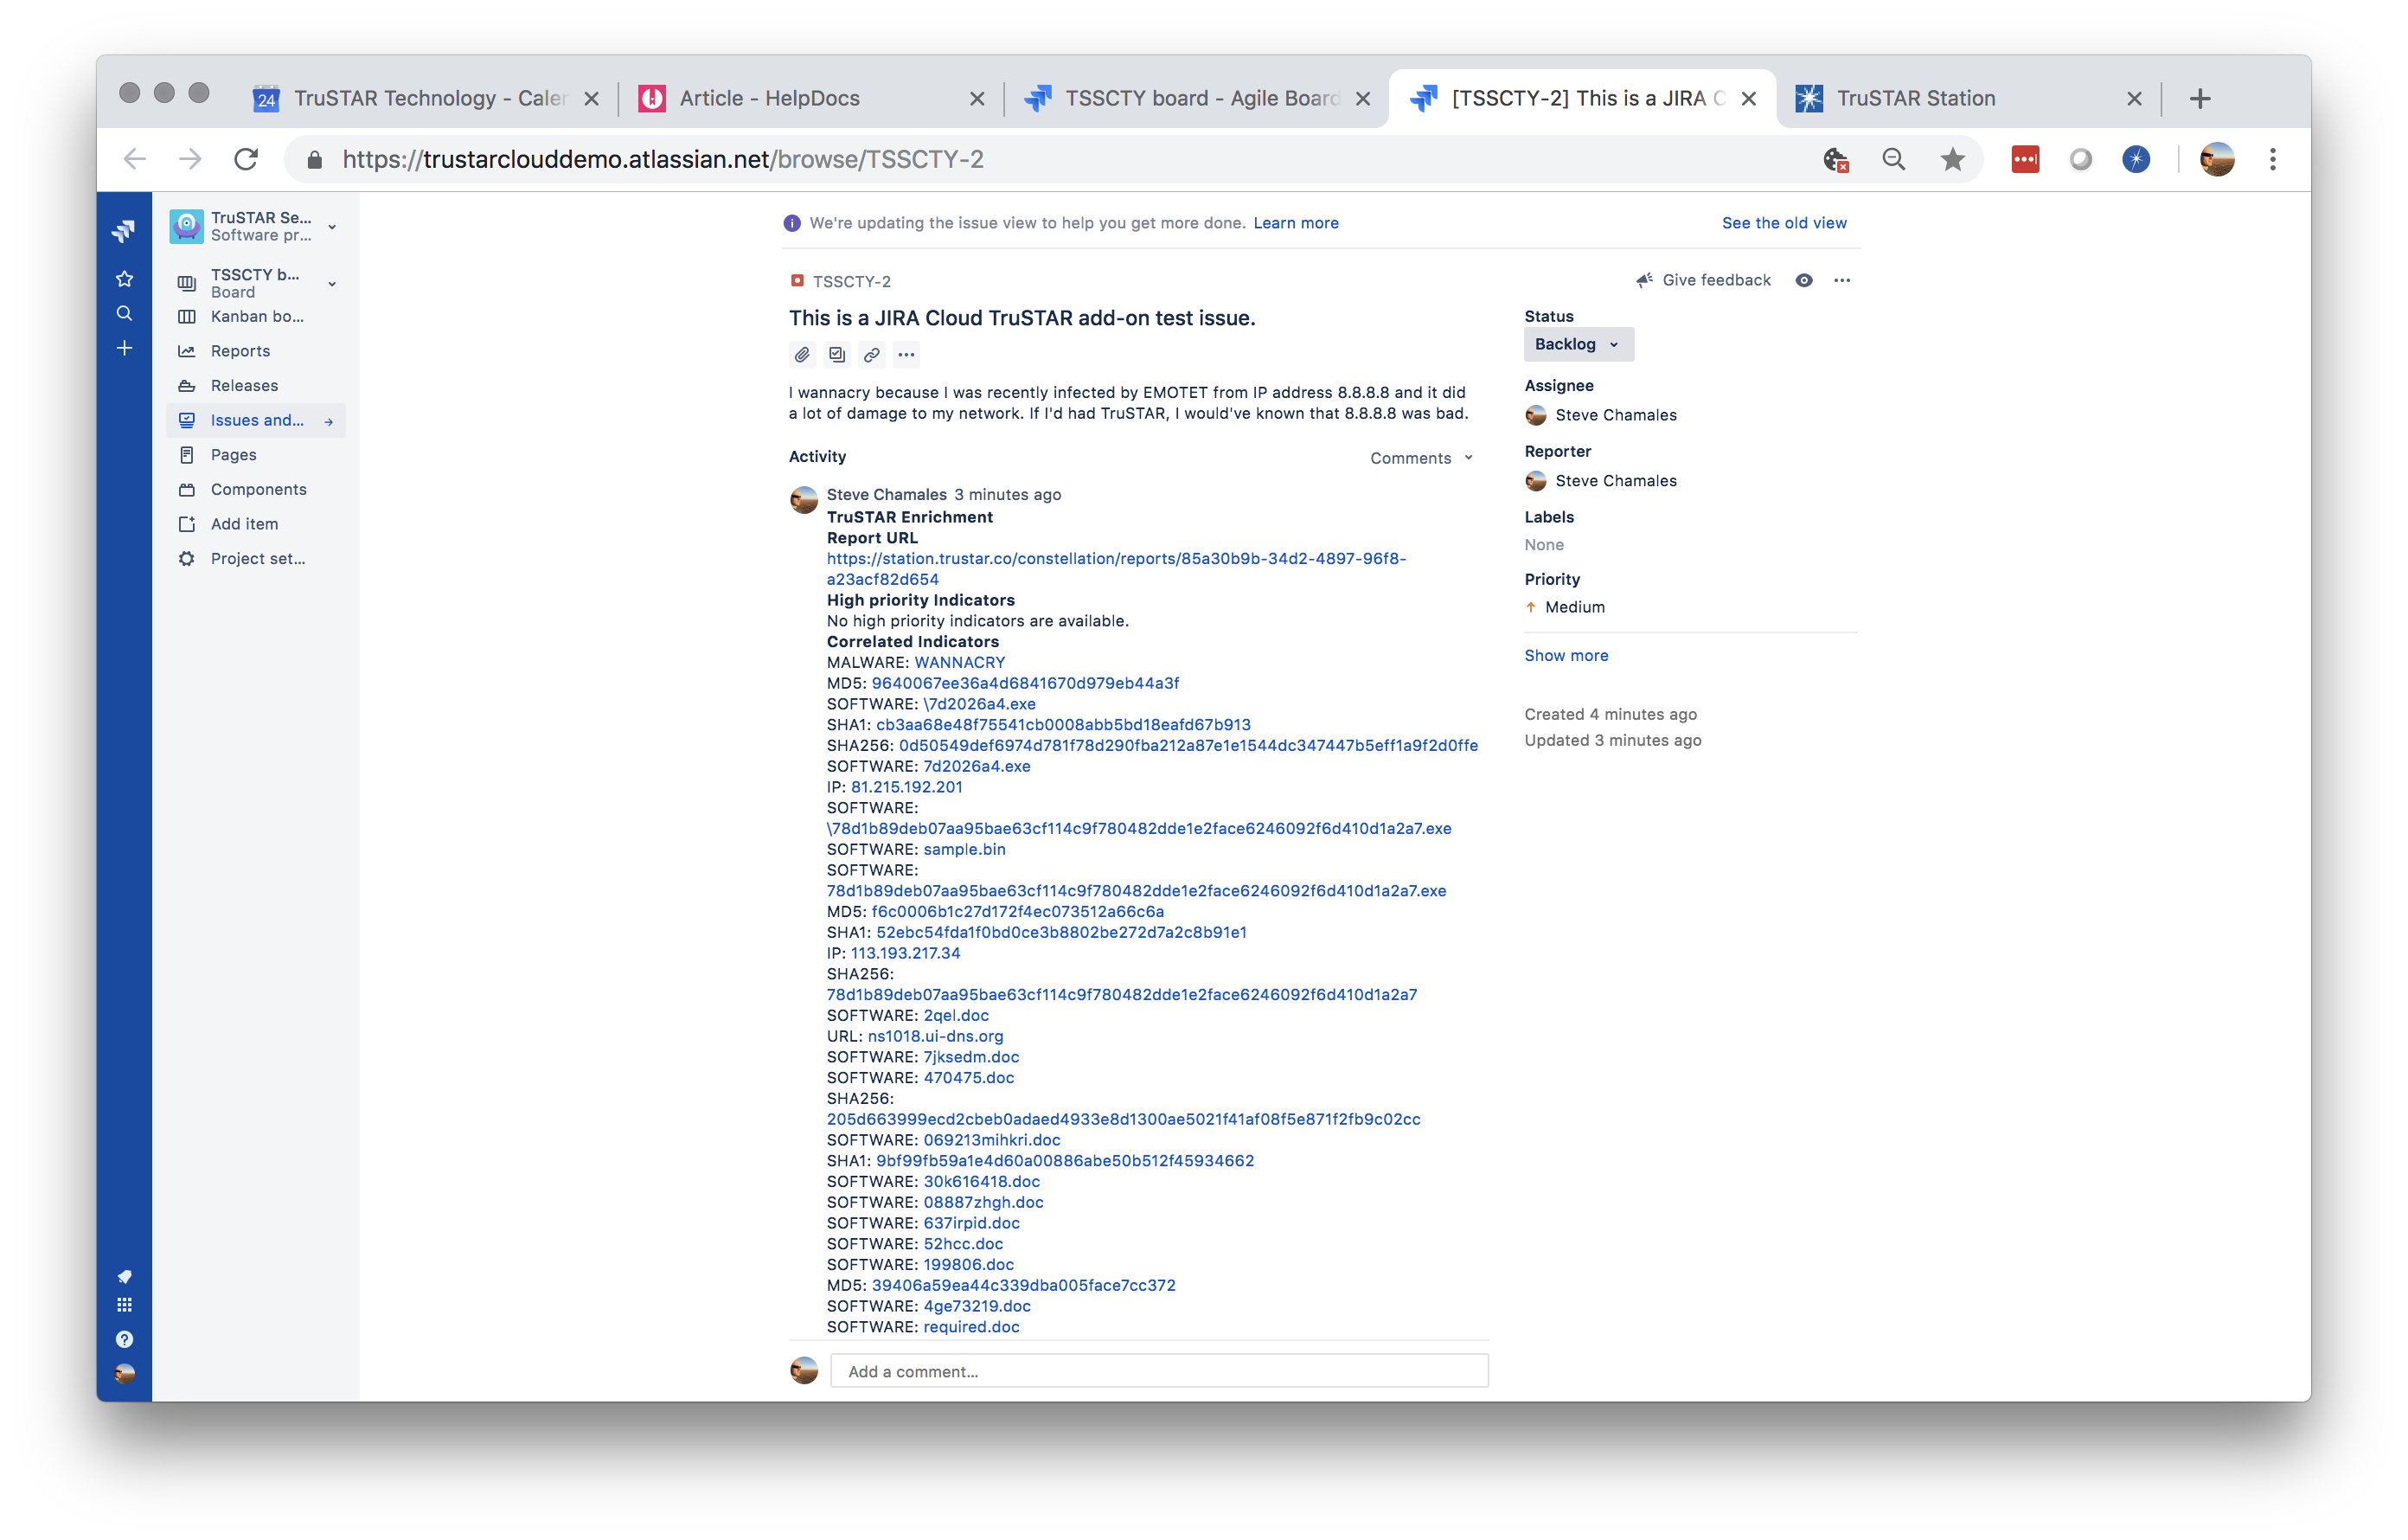Click the sample.bin software link
The height and width of the screenshot is (1540, 2408).
[x=964, y=849]
